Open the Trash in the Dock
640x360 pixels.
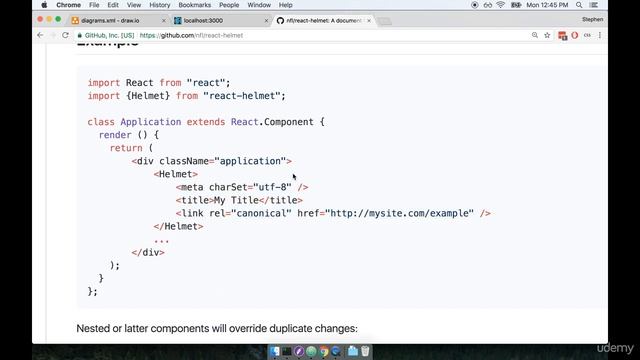(x=365, y=351)
